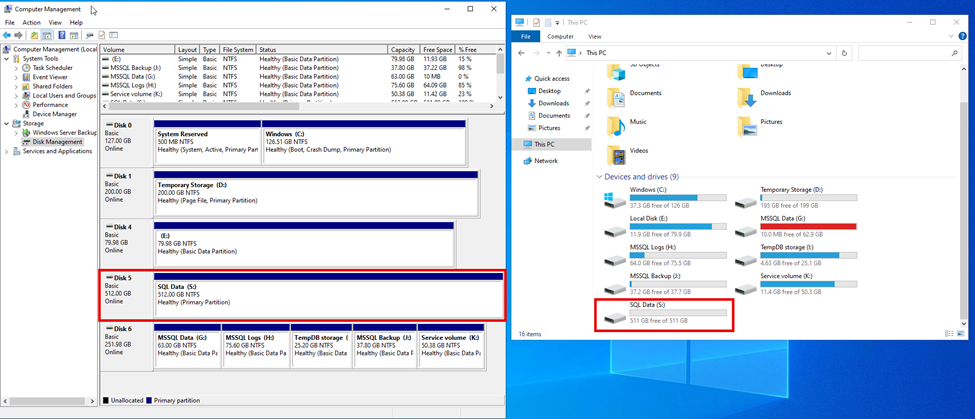This screenshot has height=419, width=975.
Task: Open the Computer ribbon tab
Action: (560, 37)
